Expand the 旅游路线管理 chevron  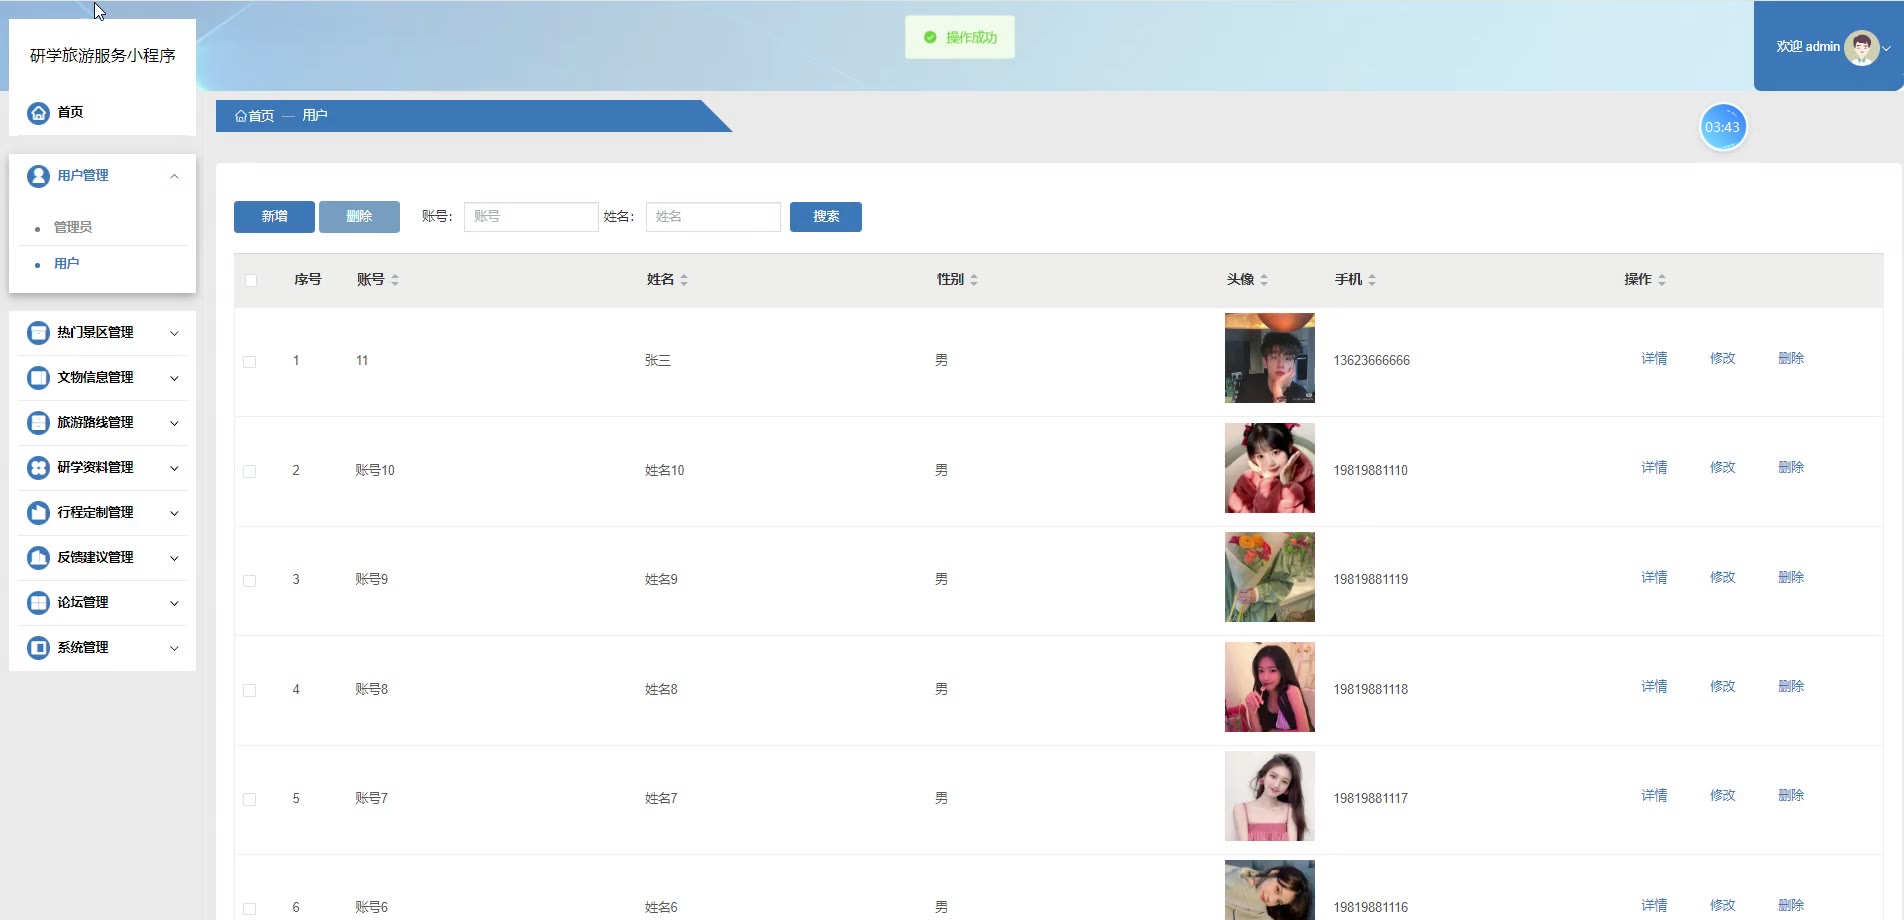point(174,423)
